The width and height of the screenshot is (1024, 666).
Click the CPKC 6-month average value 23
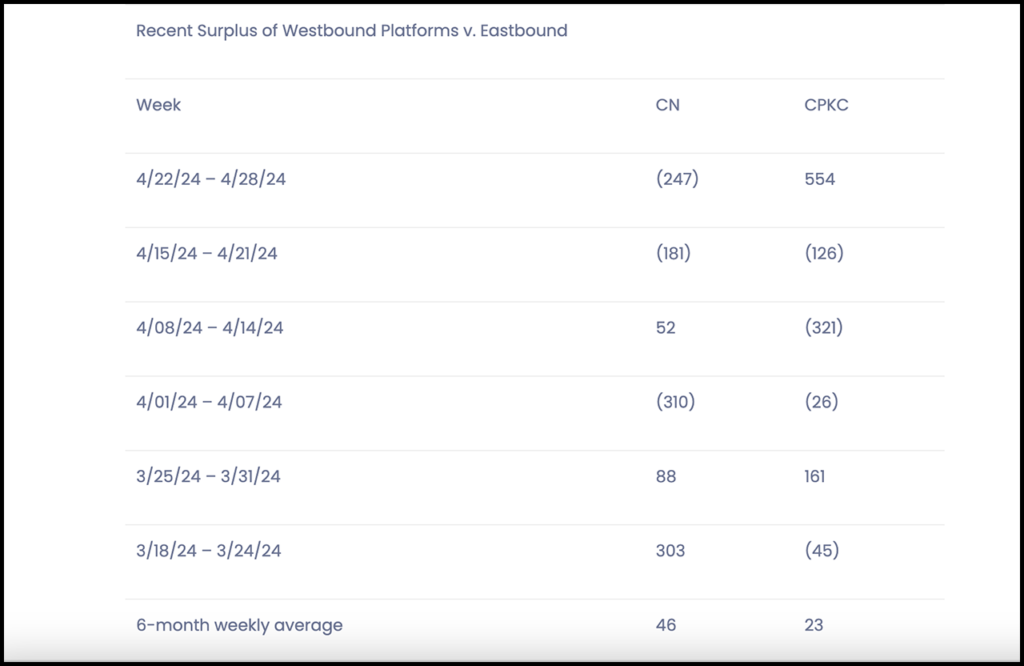813,626
